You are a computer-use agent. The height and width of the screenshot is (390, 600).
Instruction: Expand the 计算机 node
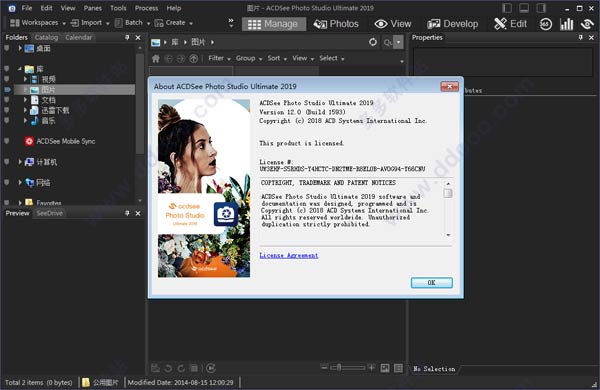pyautogui.click(x=20, y=162)
